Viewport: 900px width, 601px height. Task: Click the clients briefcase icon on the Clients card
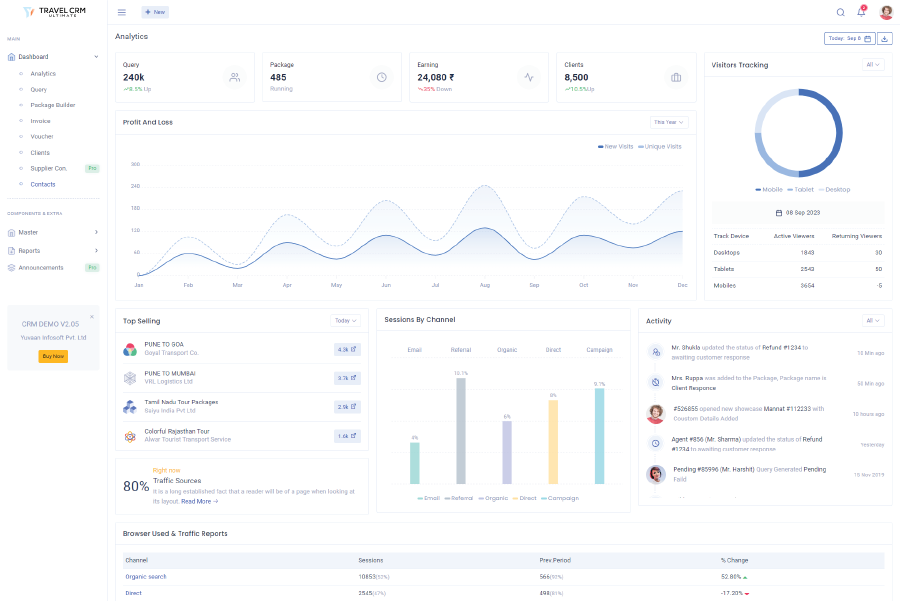pyautogui.click(x=676, y=77)
